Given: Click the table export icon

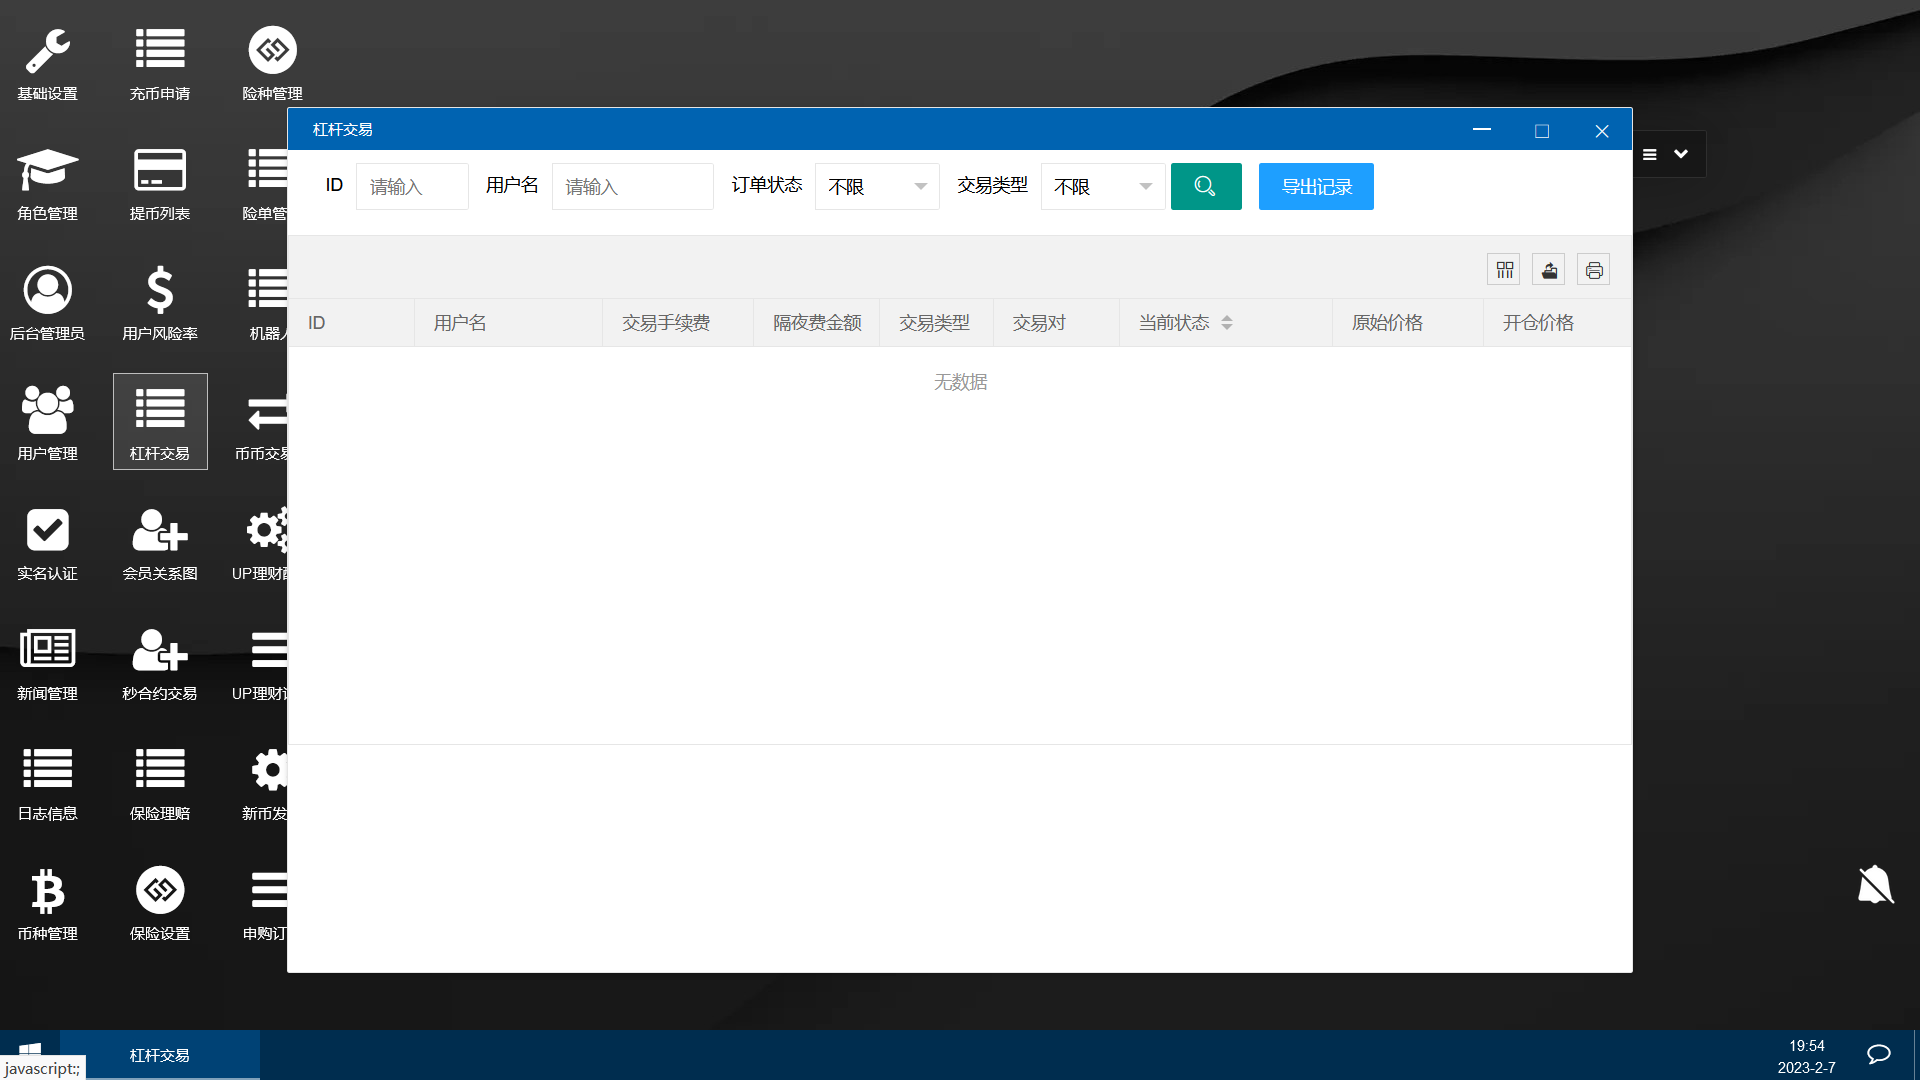Looking at the screenshot, I should pyautogui.click(x=1549, y=270).
